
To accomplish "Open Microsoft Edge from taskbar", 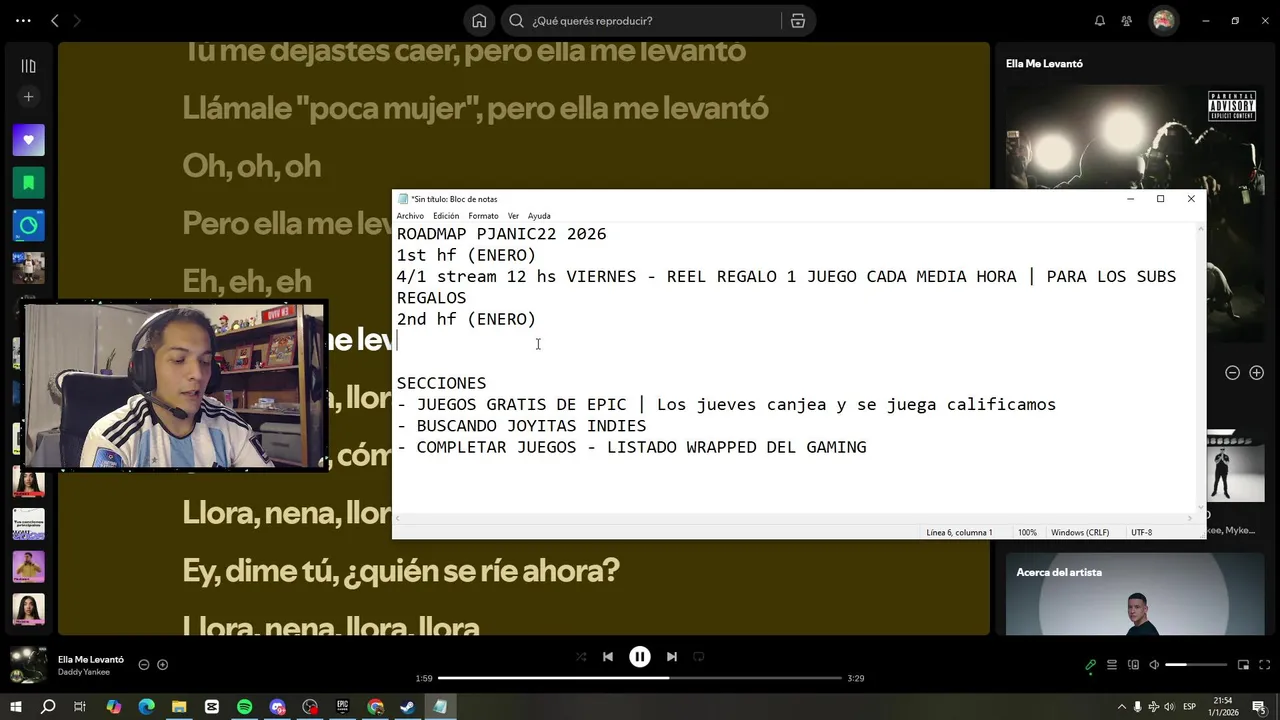I will point(146,707).
